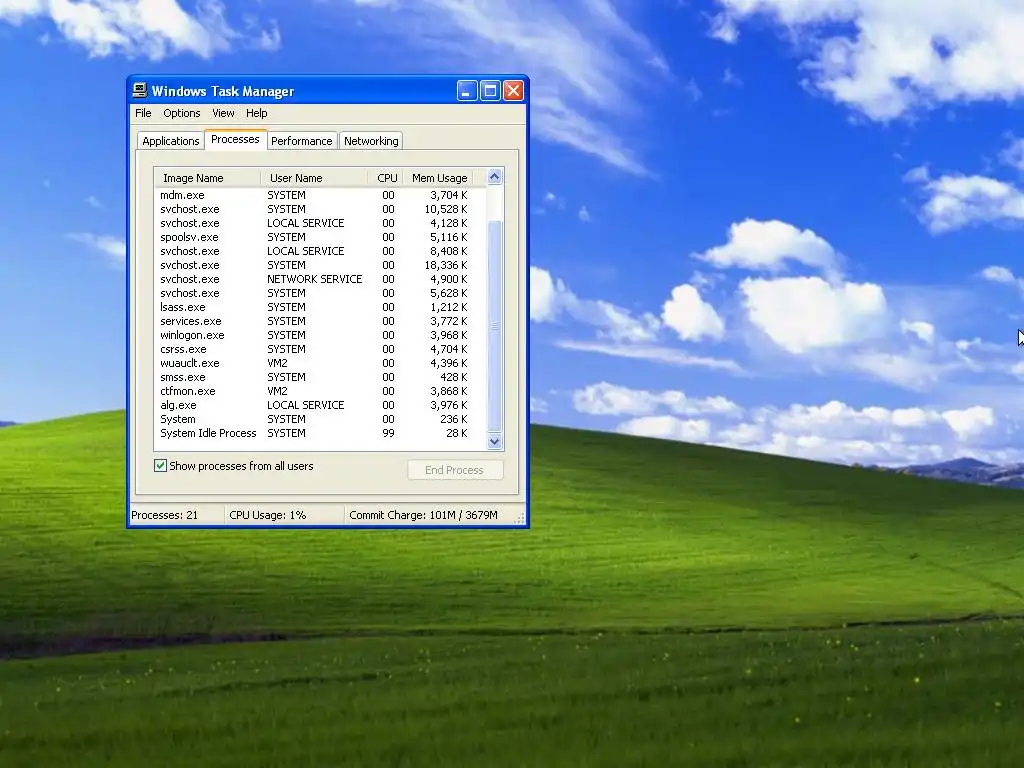Select the alg.exe process
This screenshot has height=768, width=1024.
320,406
